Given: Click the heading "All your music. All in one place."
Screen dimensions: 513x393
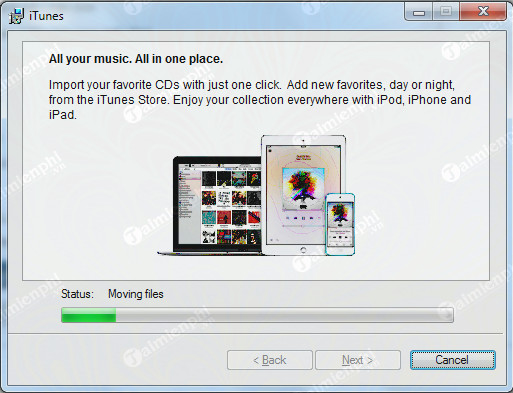Looking at the screenshot, I should (x=136, y=59).
